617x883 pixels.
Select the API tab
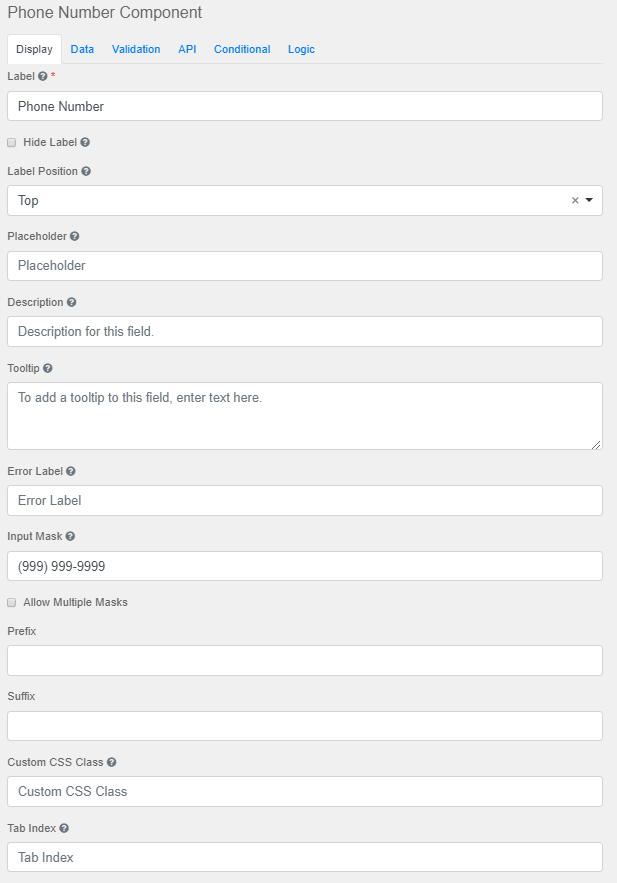point(187,49)
